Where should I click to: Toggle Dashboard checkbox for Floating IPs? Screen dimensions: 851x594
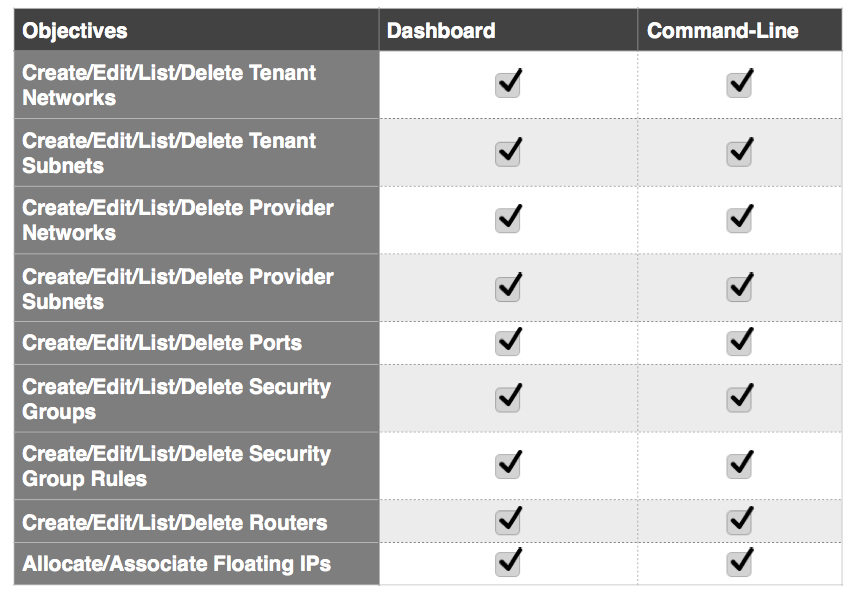click(508, 563)
